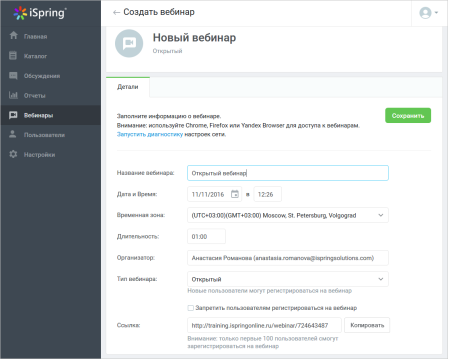Open the Тип вебинара dropdown
449x360 pixels.
click(288, 279)
